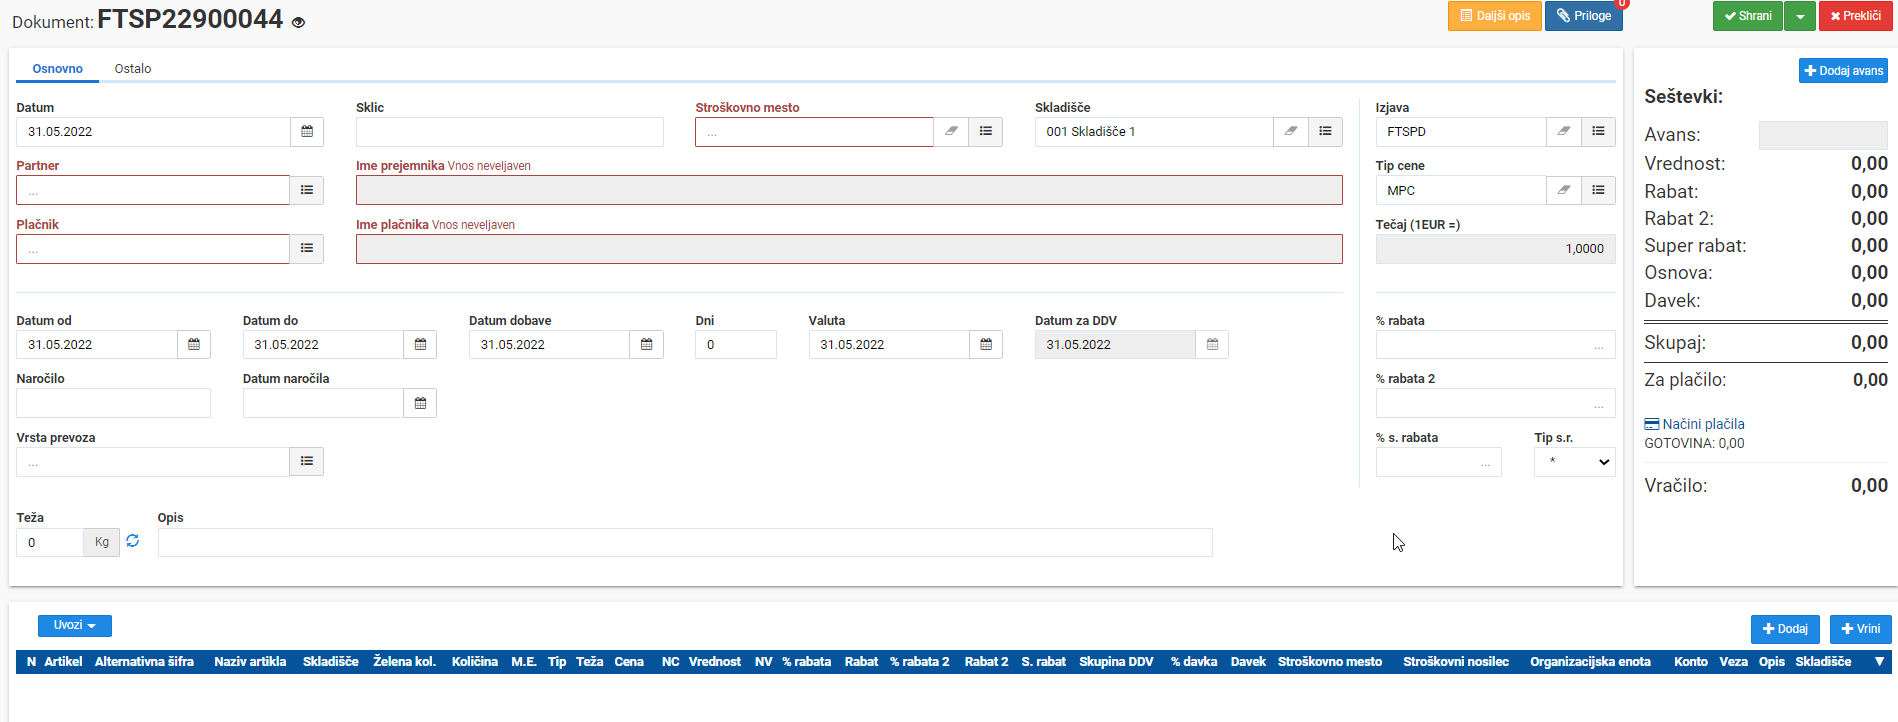Open the Izjava list lookup
The width and height of the screenshot is (1898, 722).
1598,132
